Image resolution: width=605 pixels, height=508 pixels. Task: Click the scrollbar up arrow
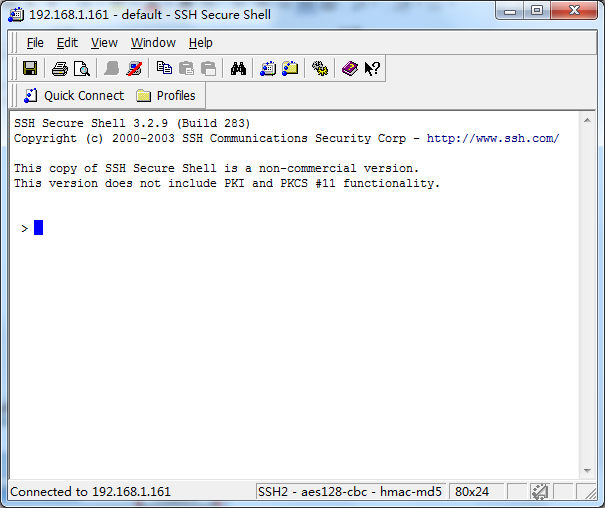tap(587, 120)
